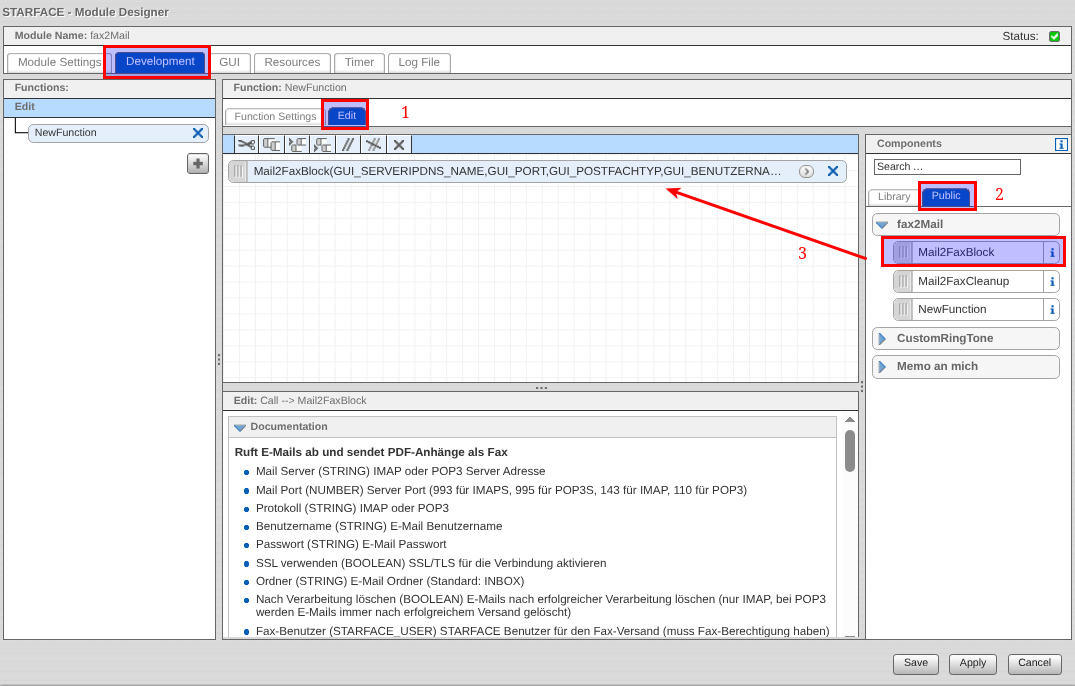1075x686 pixels.
Task: Click into the components Search field
Action: pos(946,167)
